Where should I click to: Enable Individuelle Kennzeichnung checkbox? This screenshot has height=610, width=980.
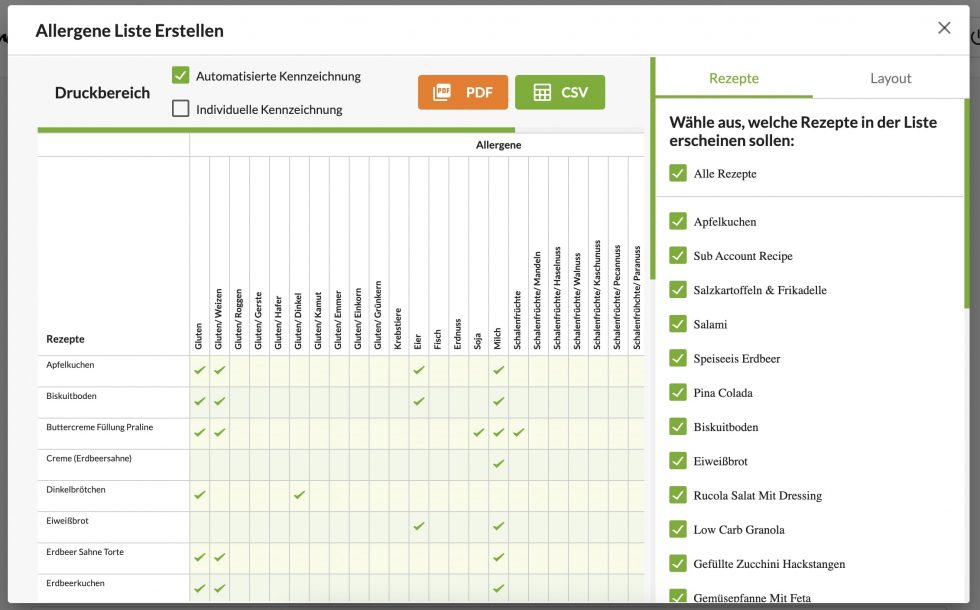[x=181, y=109]
